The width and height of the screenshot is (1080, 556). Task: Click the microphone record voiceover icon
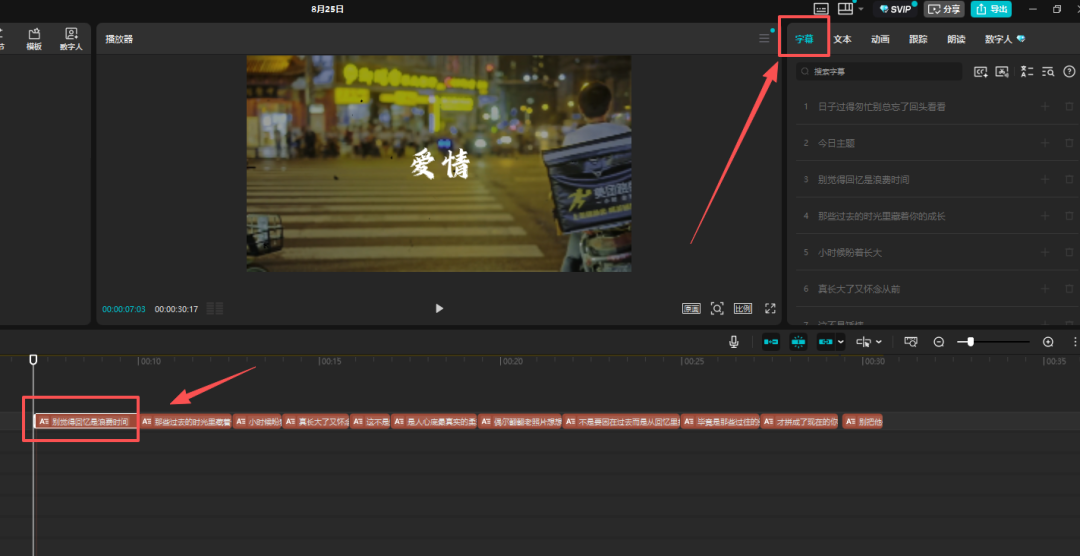(734, 342)
